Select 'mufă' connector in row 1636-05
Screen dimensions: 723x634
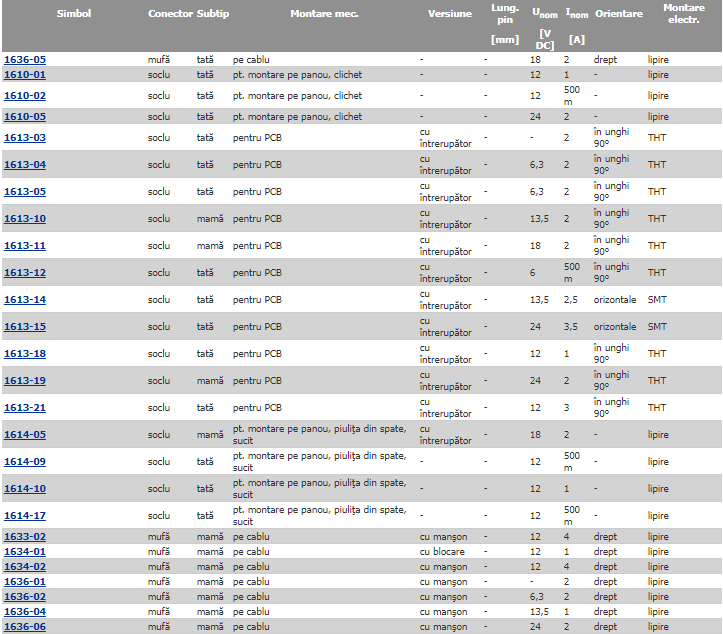[159, 59]
